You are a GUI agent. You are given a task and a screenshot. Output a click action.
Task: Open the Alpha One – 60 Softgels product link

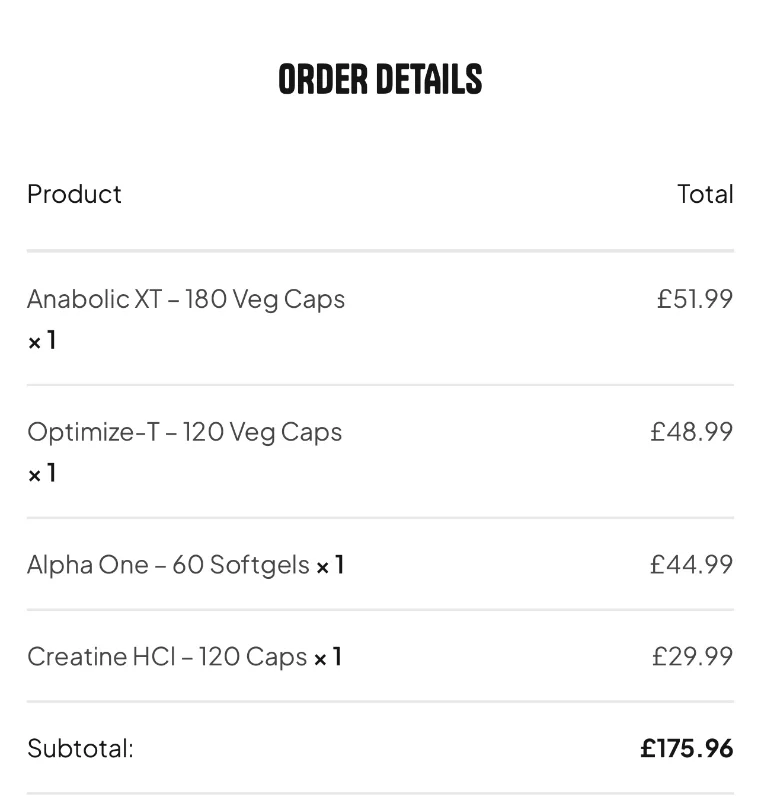168,565
